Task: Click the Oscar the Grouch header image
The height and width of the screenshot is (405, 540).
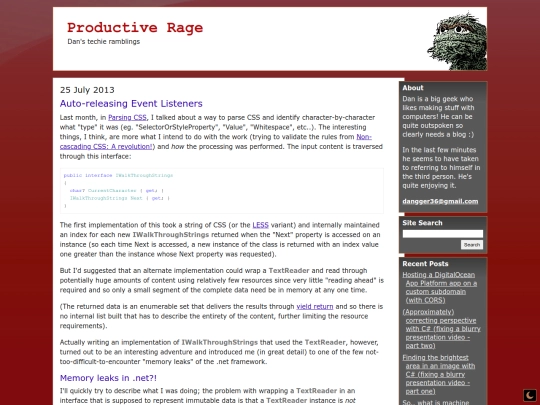Action: tap(457, 41)
